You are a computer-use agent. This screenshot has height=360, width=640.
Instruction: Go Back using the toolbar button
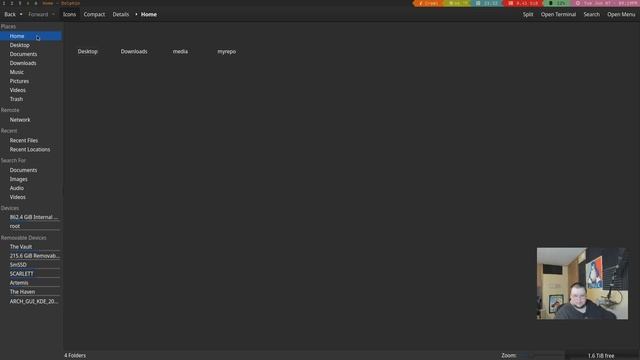click(10, 14)
